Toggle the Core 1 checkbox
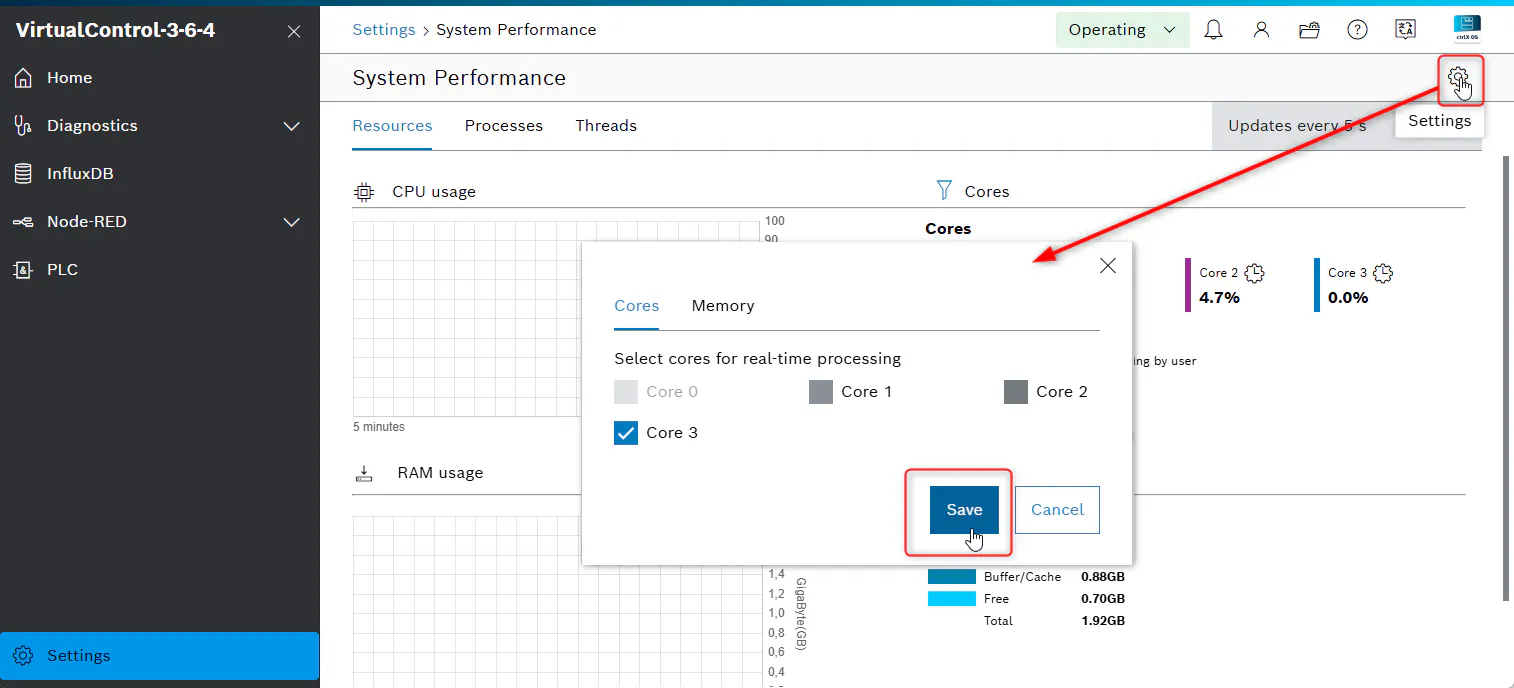1514x688 pixels. coord(821,391)
